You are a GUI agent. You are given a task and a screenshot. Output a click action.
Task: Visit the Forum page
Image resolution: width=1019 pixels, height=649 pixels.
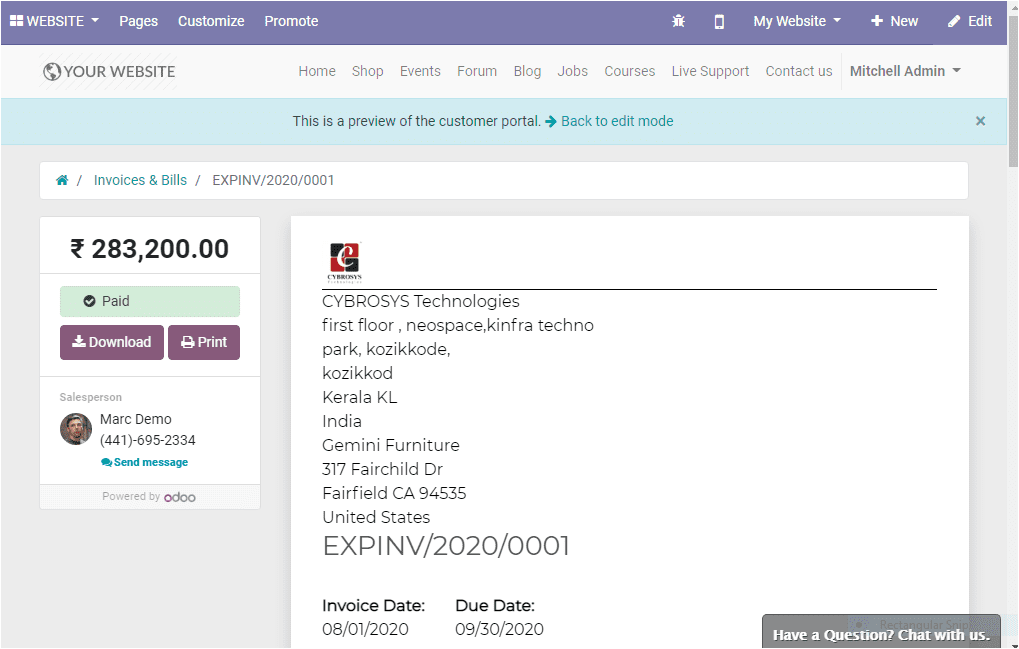click(x=477, y=71)
